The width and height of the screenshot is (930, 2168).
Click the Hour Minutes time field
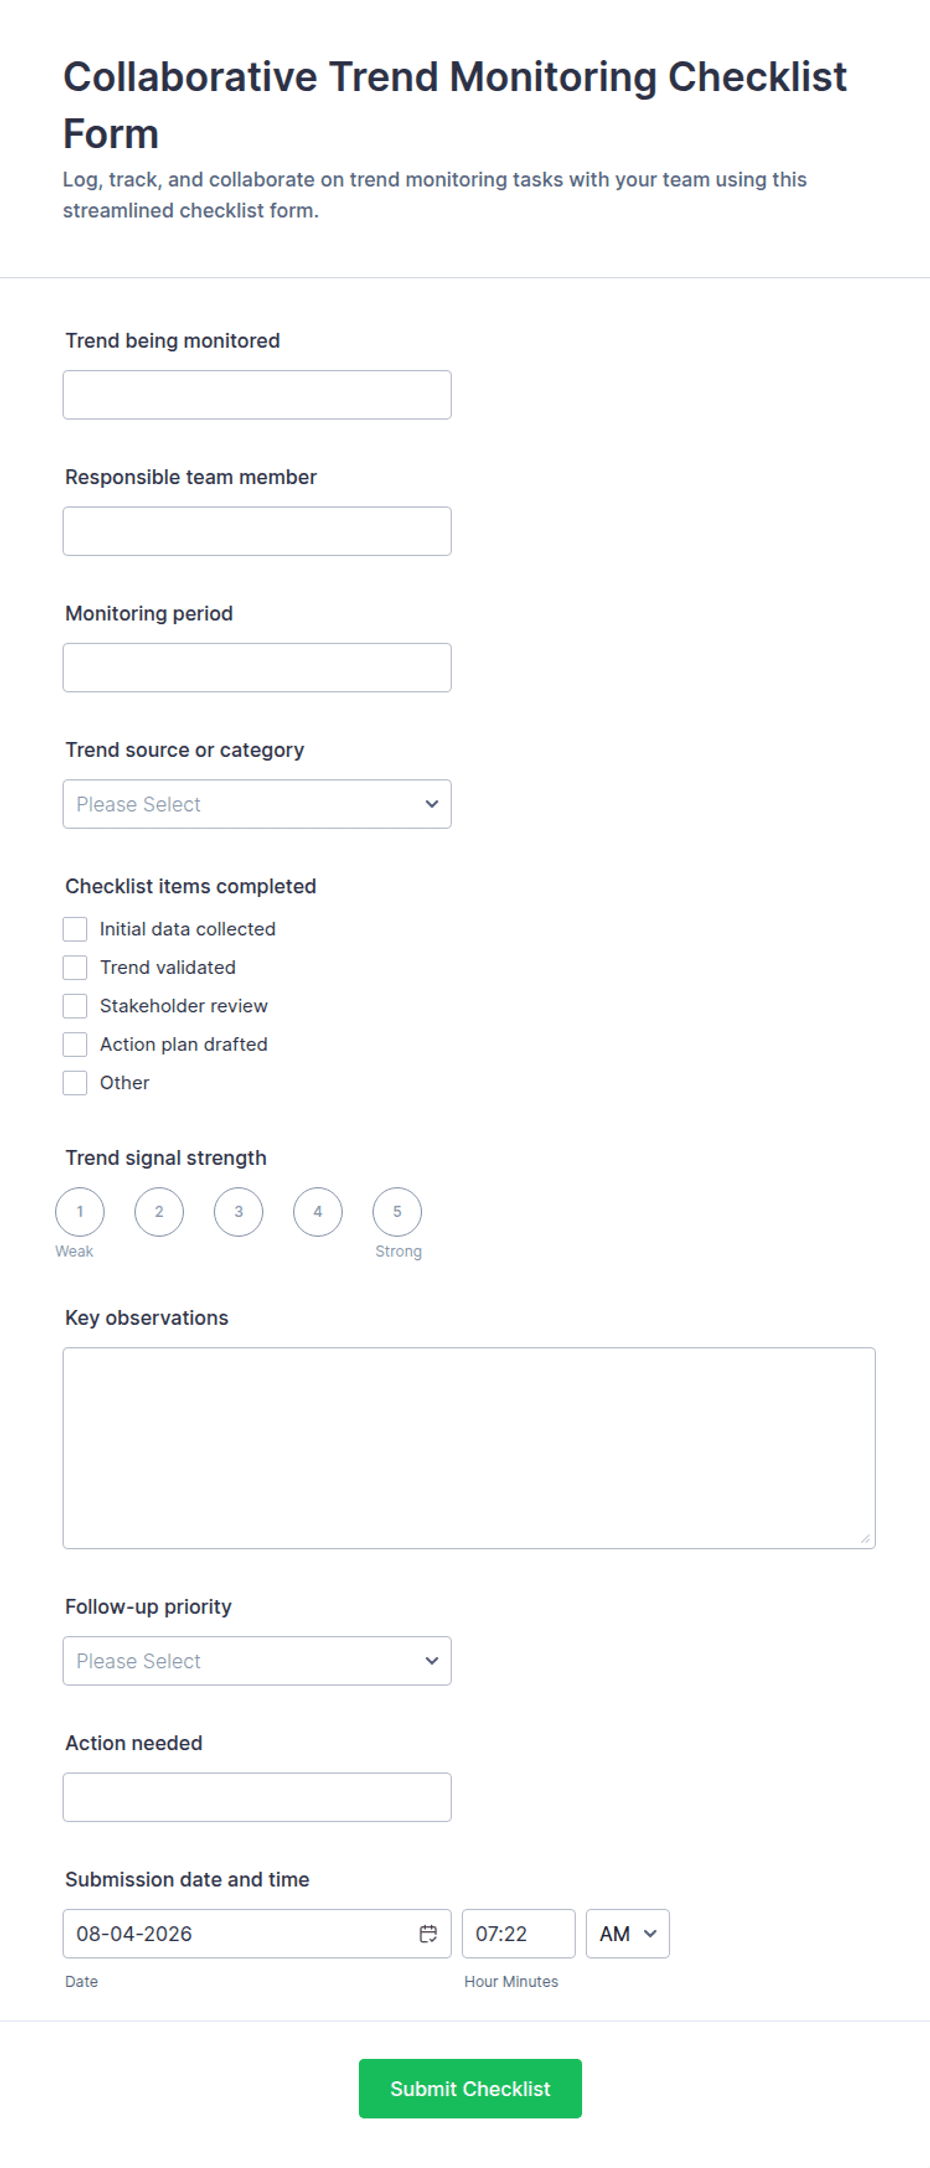(x=518, y=1933)
